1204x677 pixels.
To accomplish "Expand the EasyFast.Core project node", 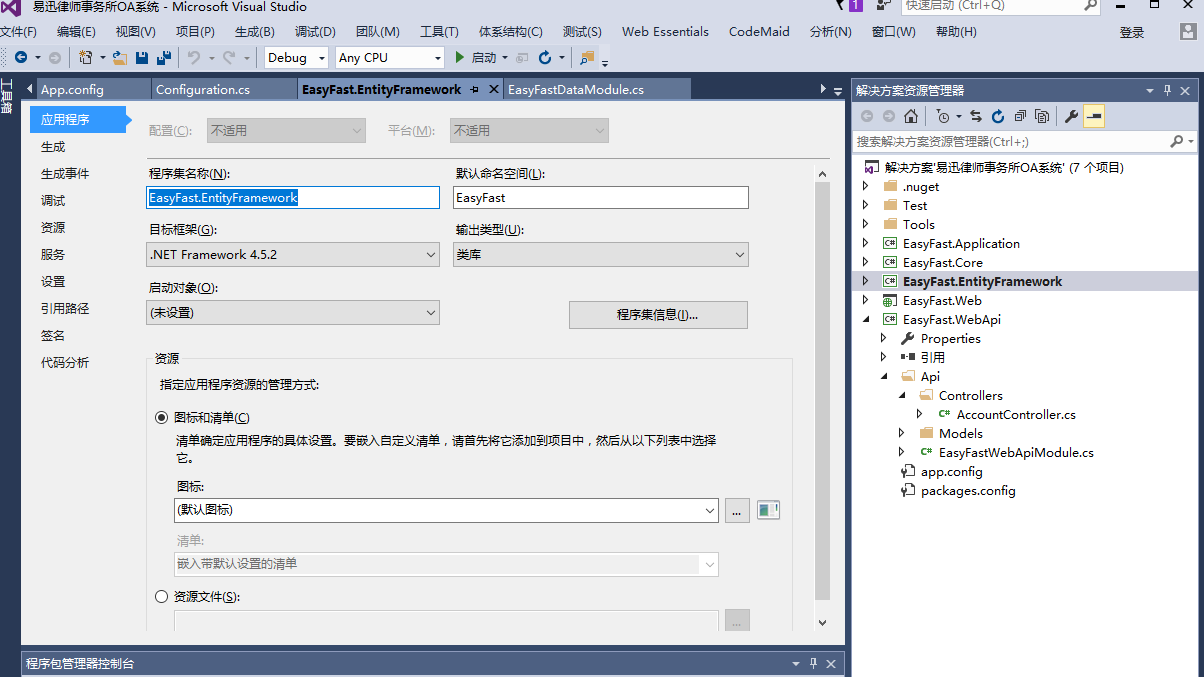I will [x=866, y=262].
